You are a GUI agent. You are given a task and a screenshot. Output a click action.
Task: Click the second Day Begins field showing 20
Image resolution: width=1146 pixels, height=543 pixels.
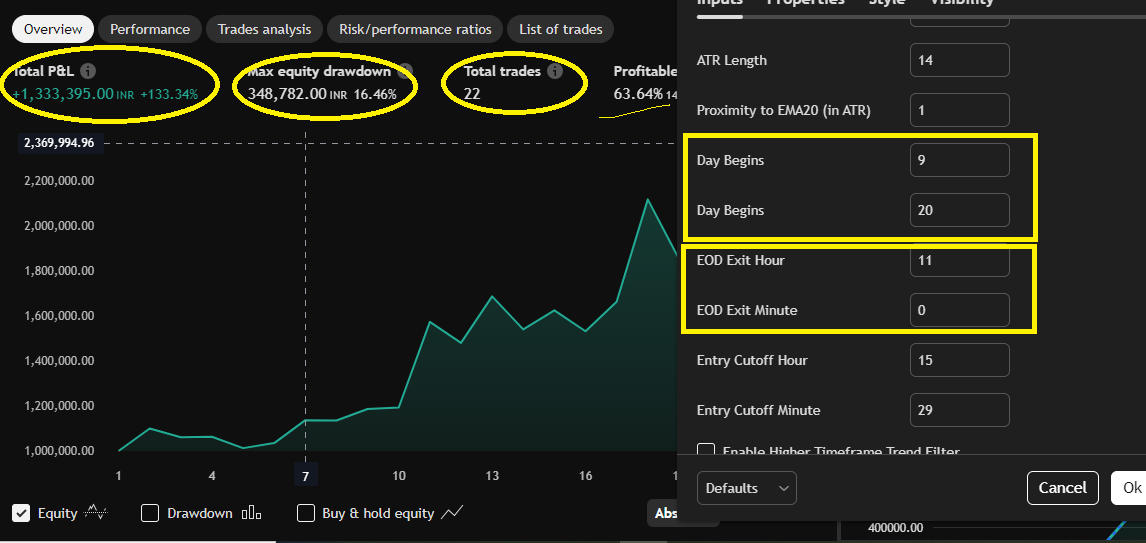click(x=960, y=210)
